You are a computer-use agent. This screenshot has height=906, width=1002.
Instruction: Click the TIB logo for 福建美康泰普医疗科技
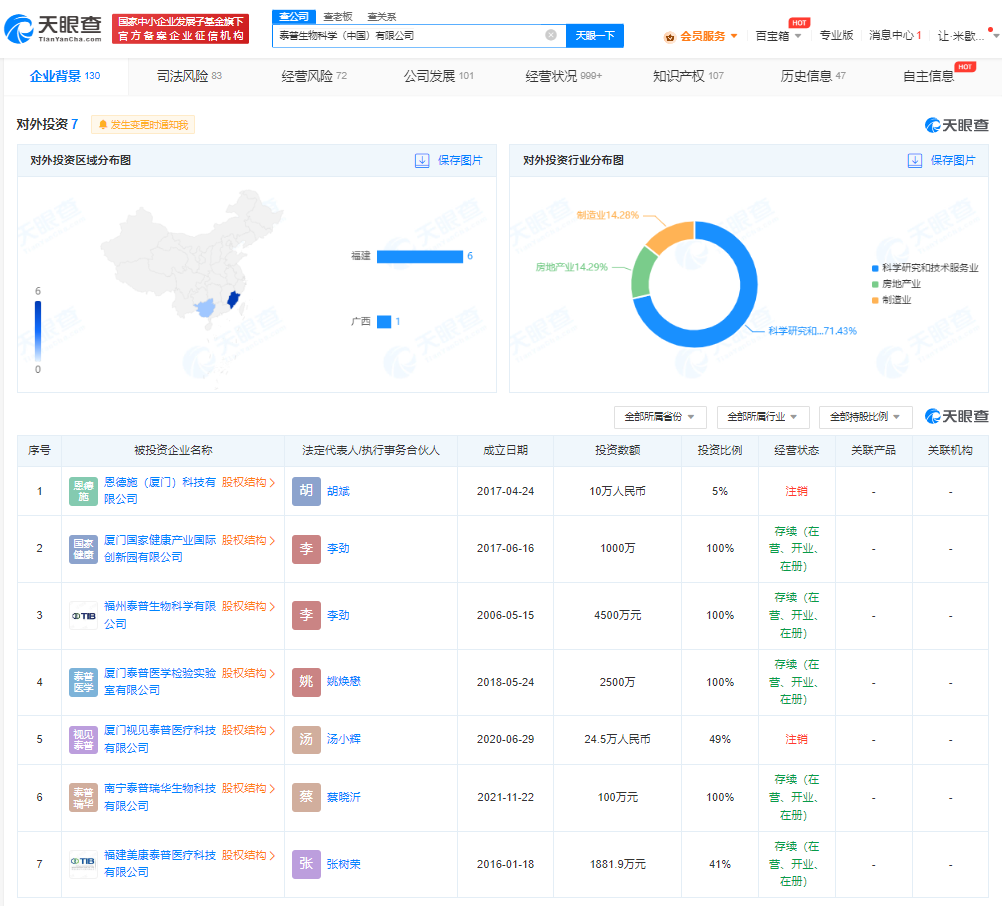point(83,864)
